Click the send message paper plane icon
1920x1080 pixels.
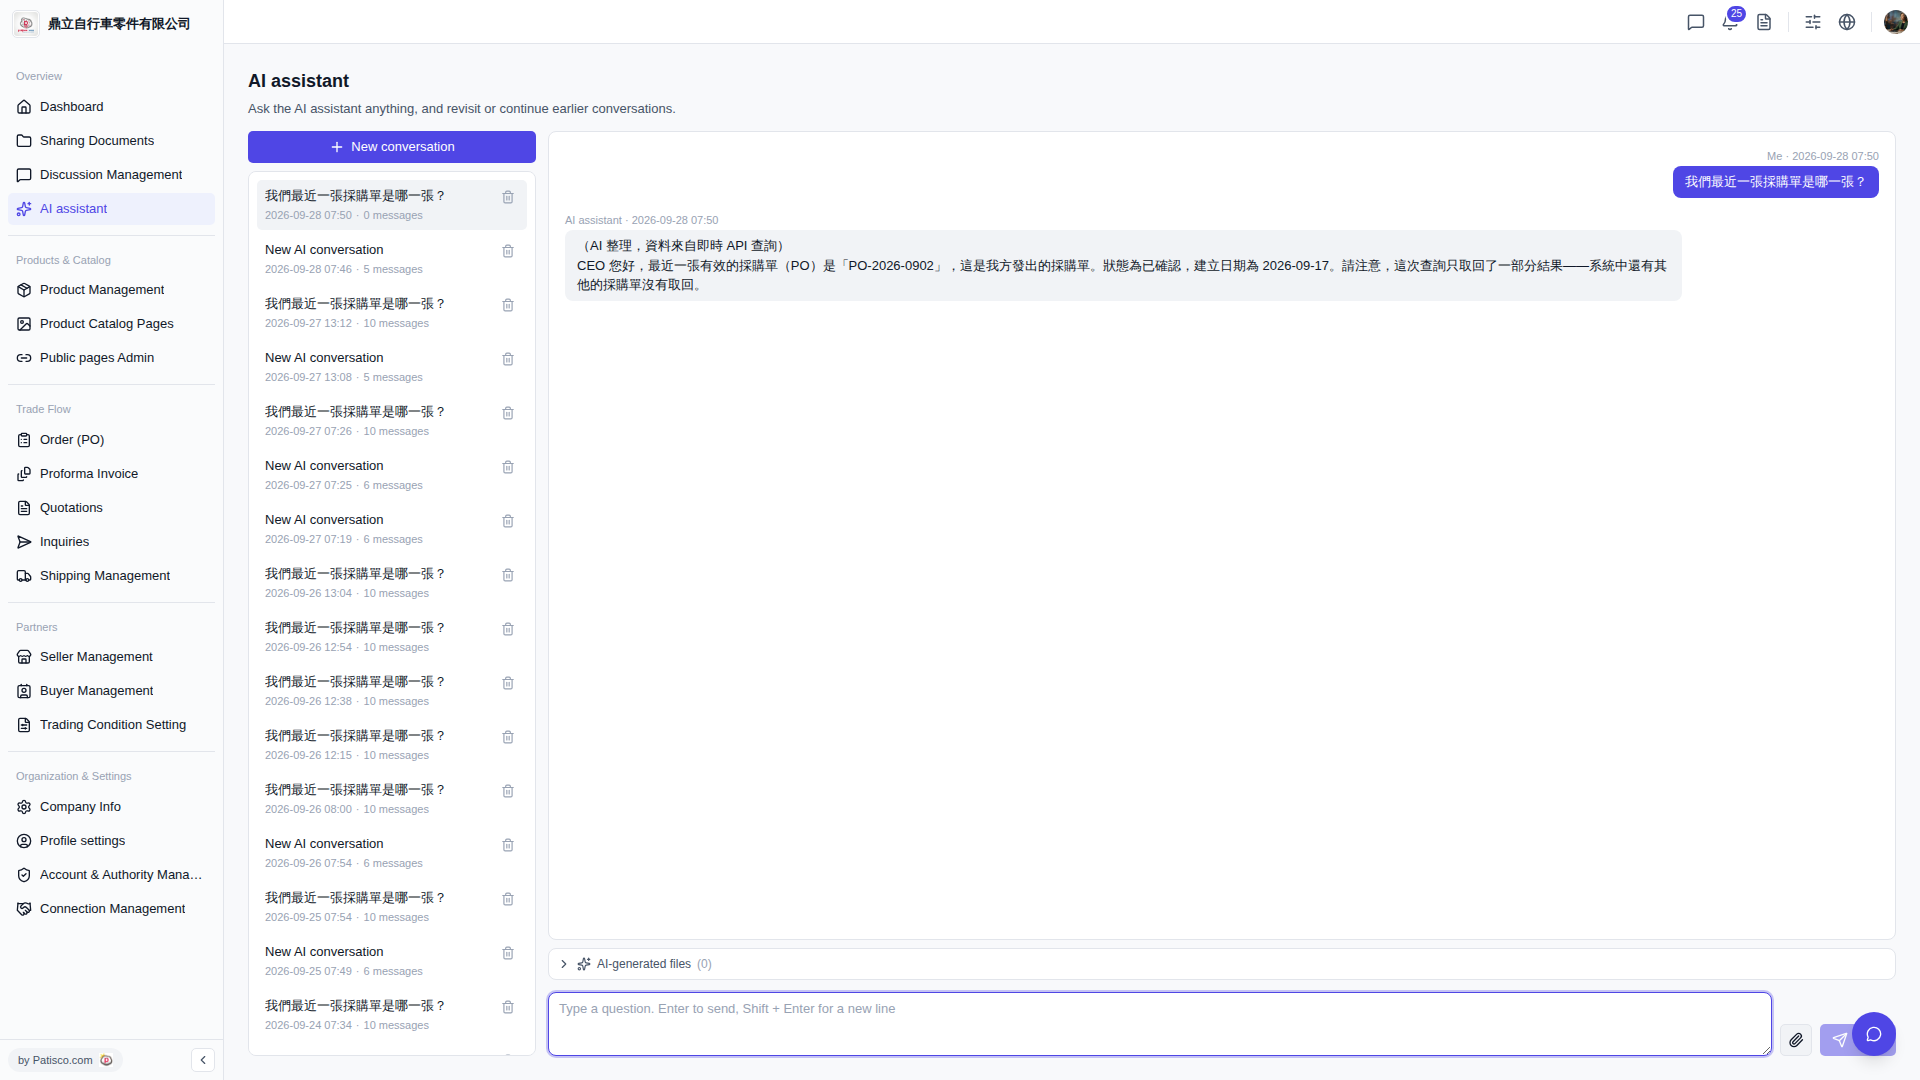point(1839,1040)
